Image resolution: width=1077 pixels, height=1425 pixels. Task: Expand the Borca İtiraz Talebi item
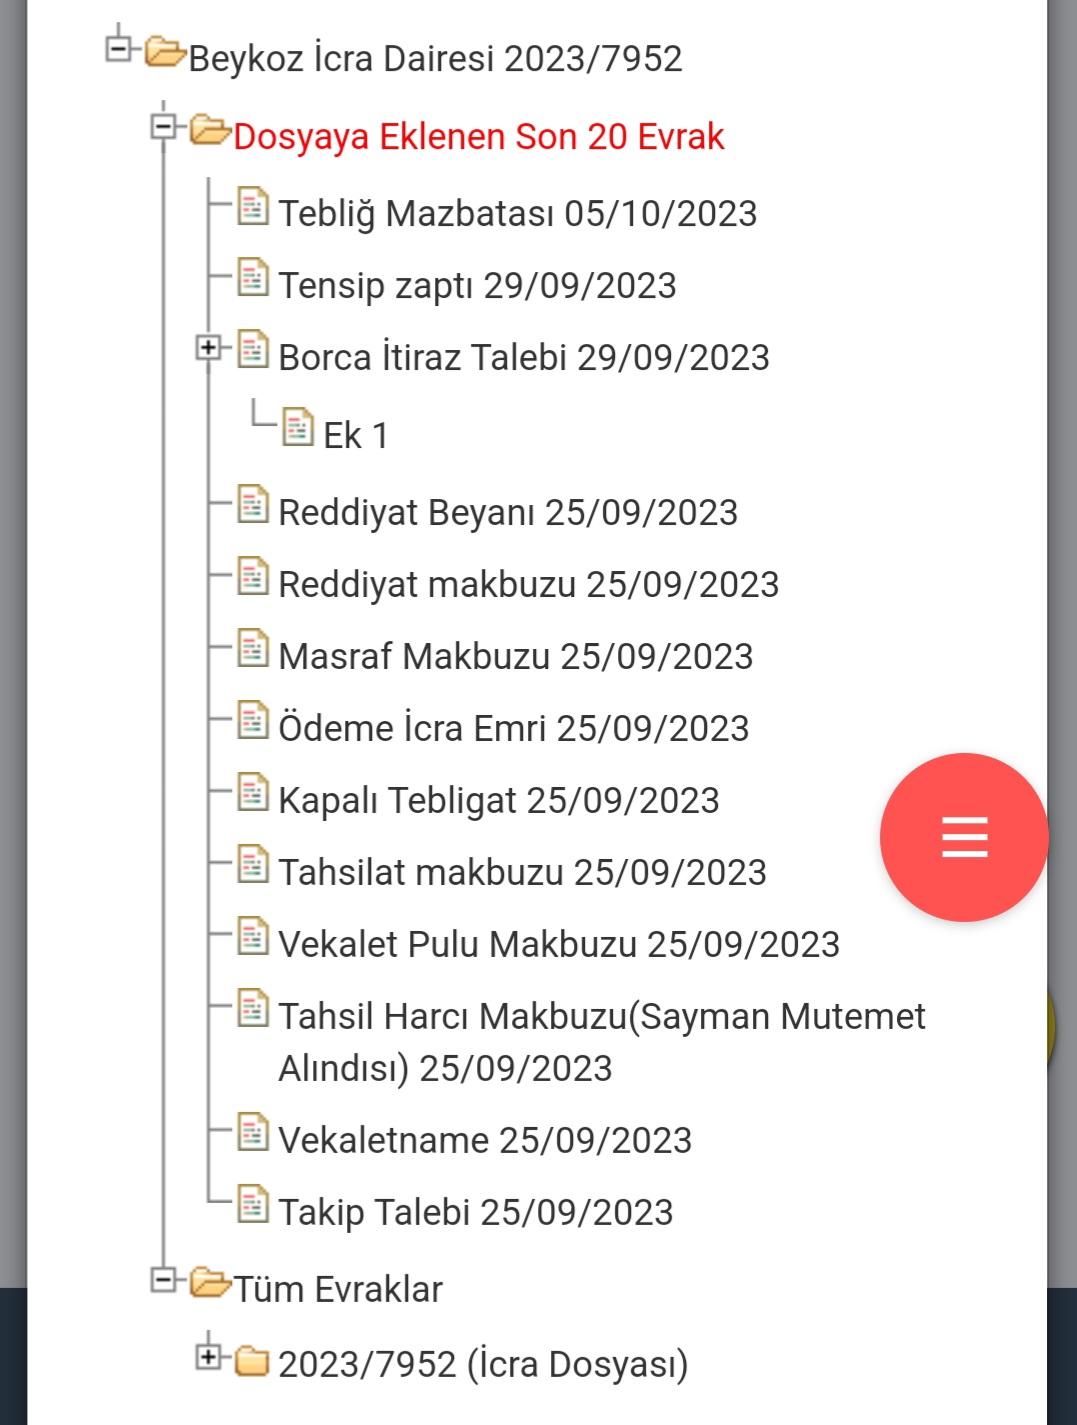click(x=208, y=348)
